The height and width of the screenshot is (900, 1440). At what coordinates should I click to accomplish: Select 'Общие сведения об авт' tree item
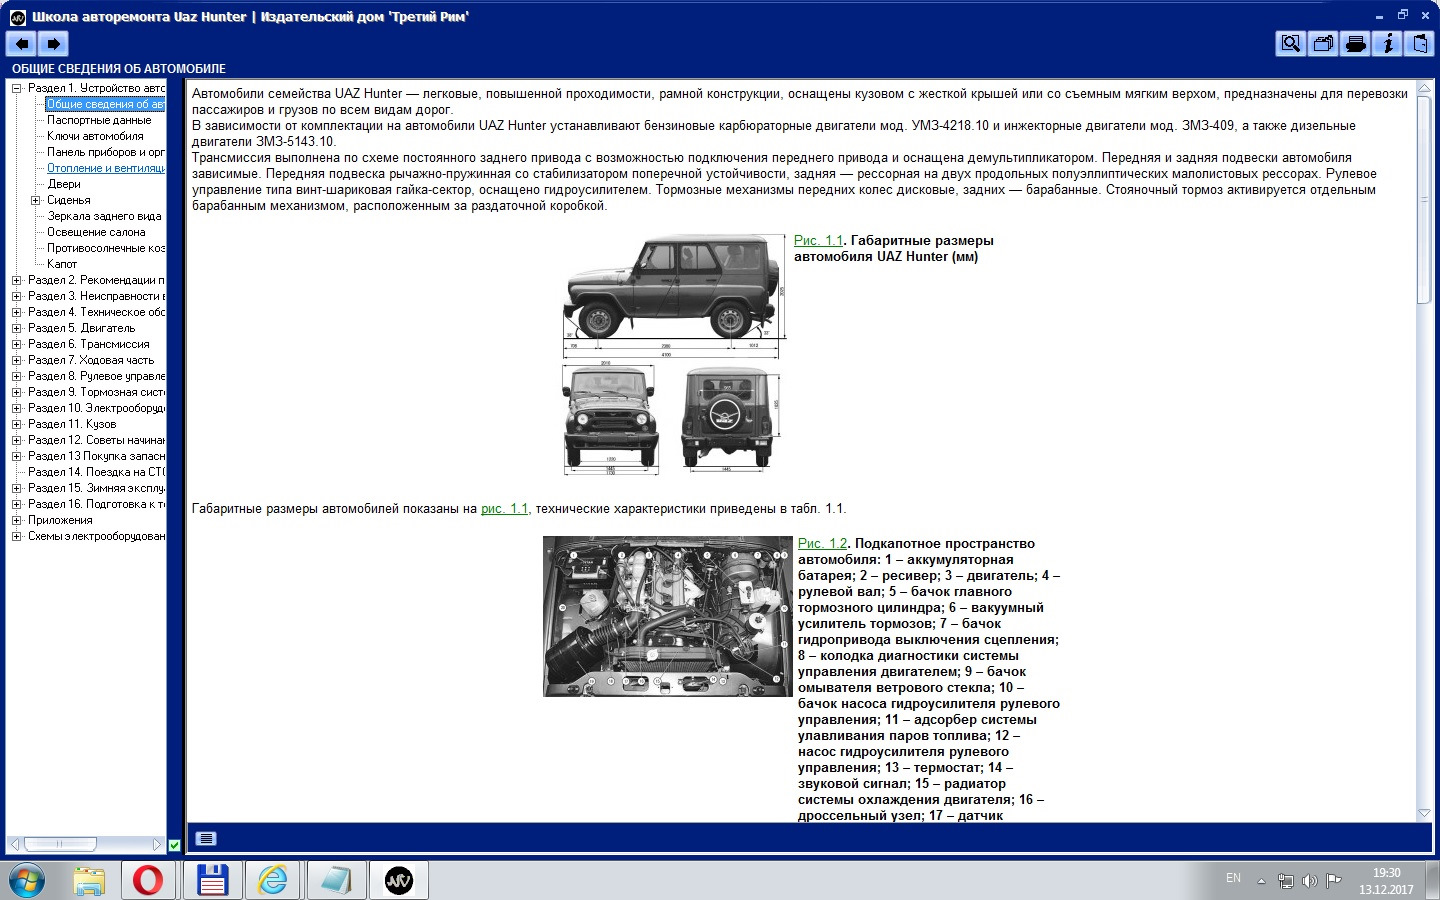pyautogui.click(x=105, y=104)
